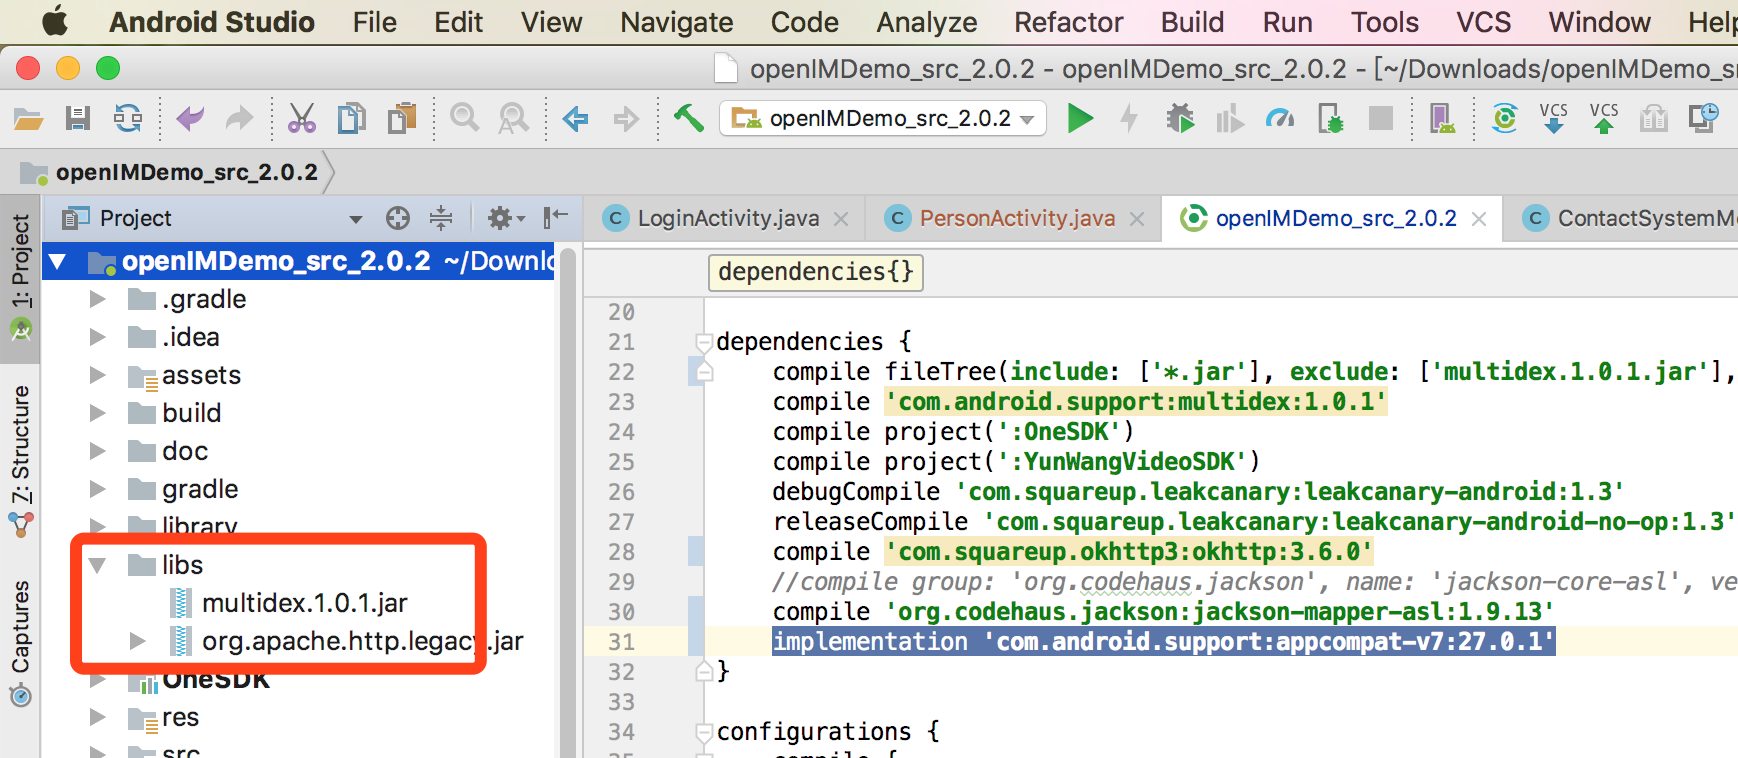
Task: Open the Navigate menu
Action: [676, 22]
